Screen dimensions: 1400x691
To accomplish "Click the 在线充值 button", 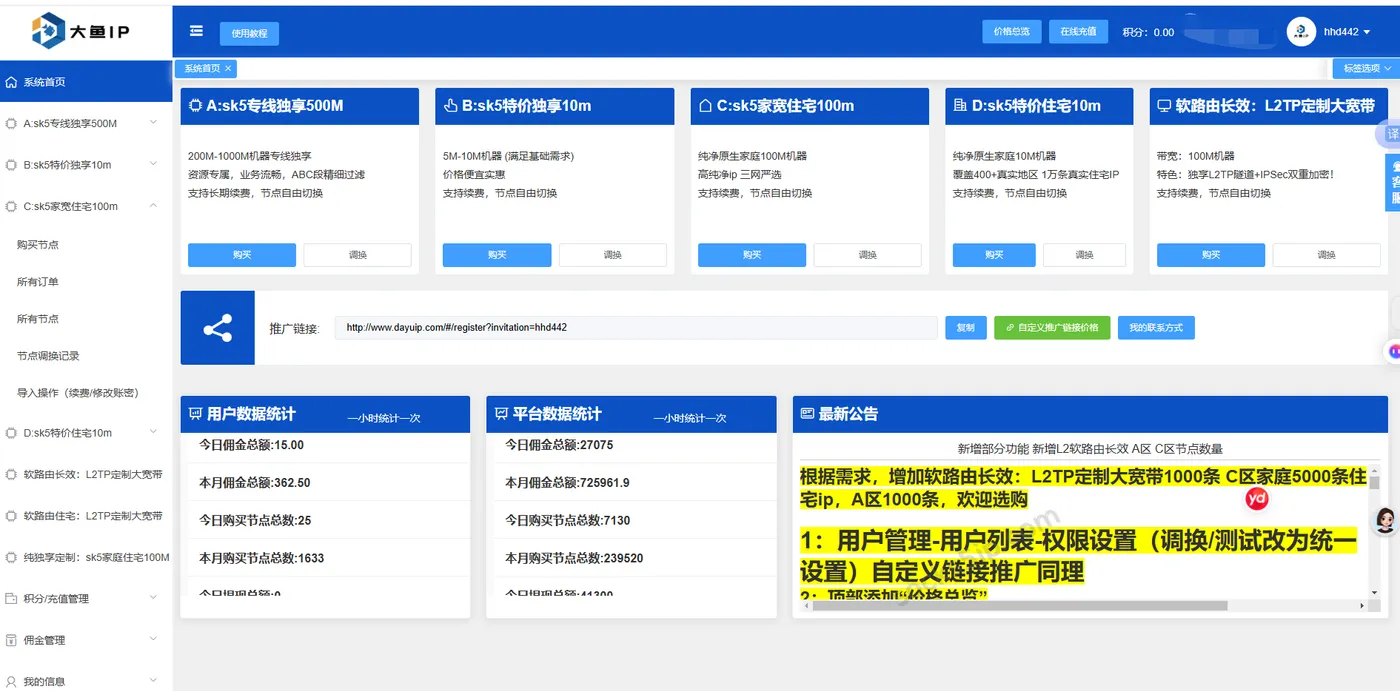I will [1078, 32].
